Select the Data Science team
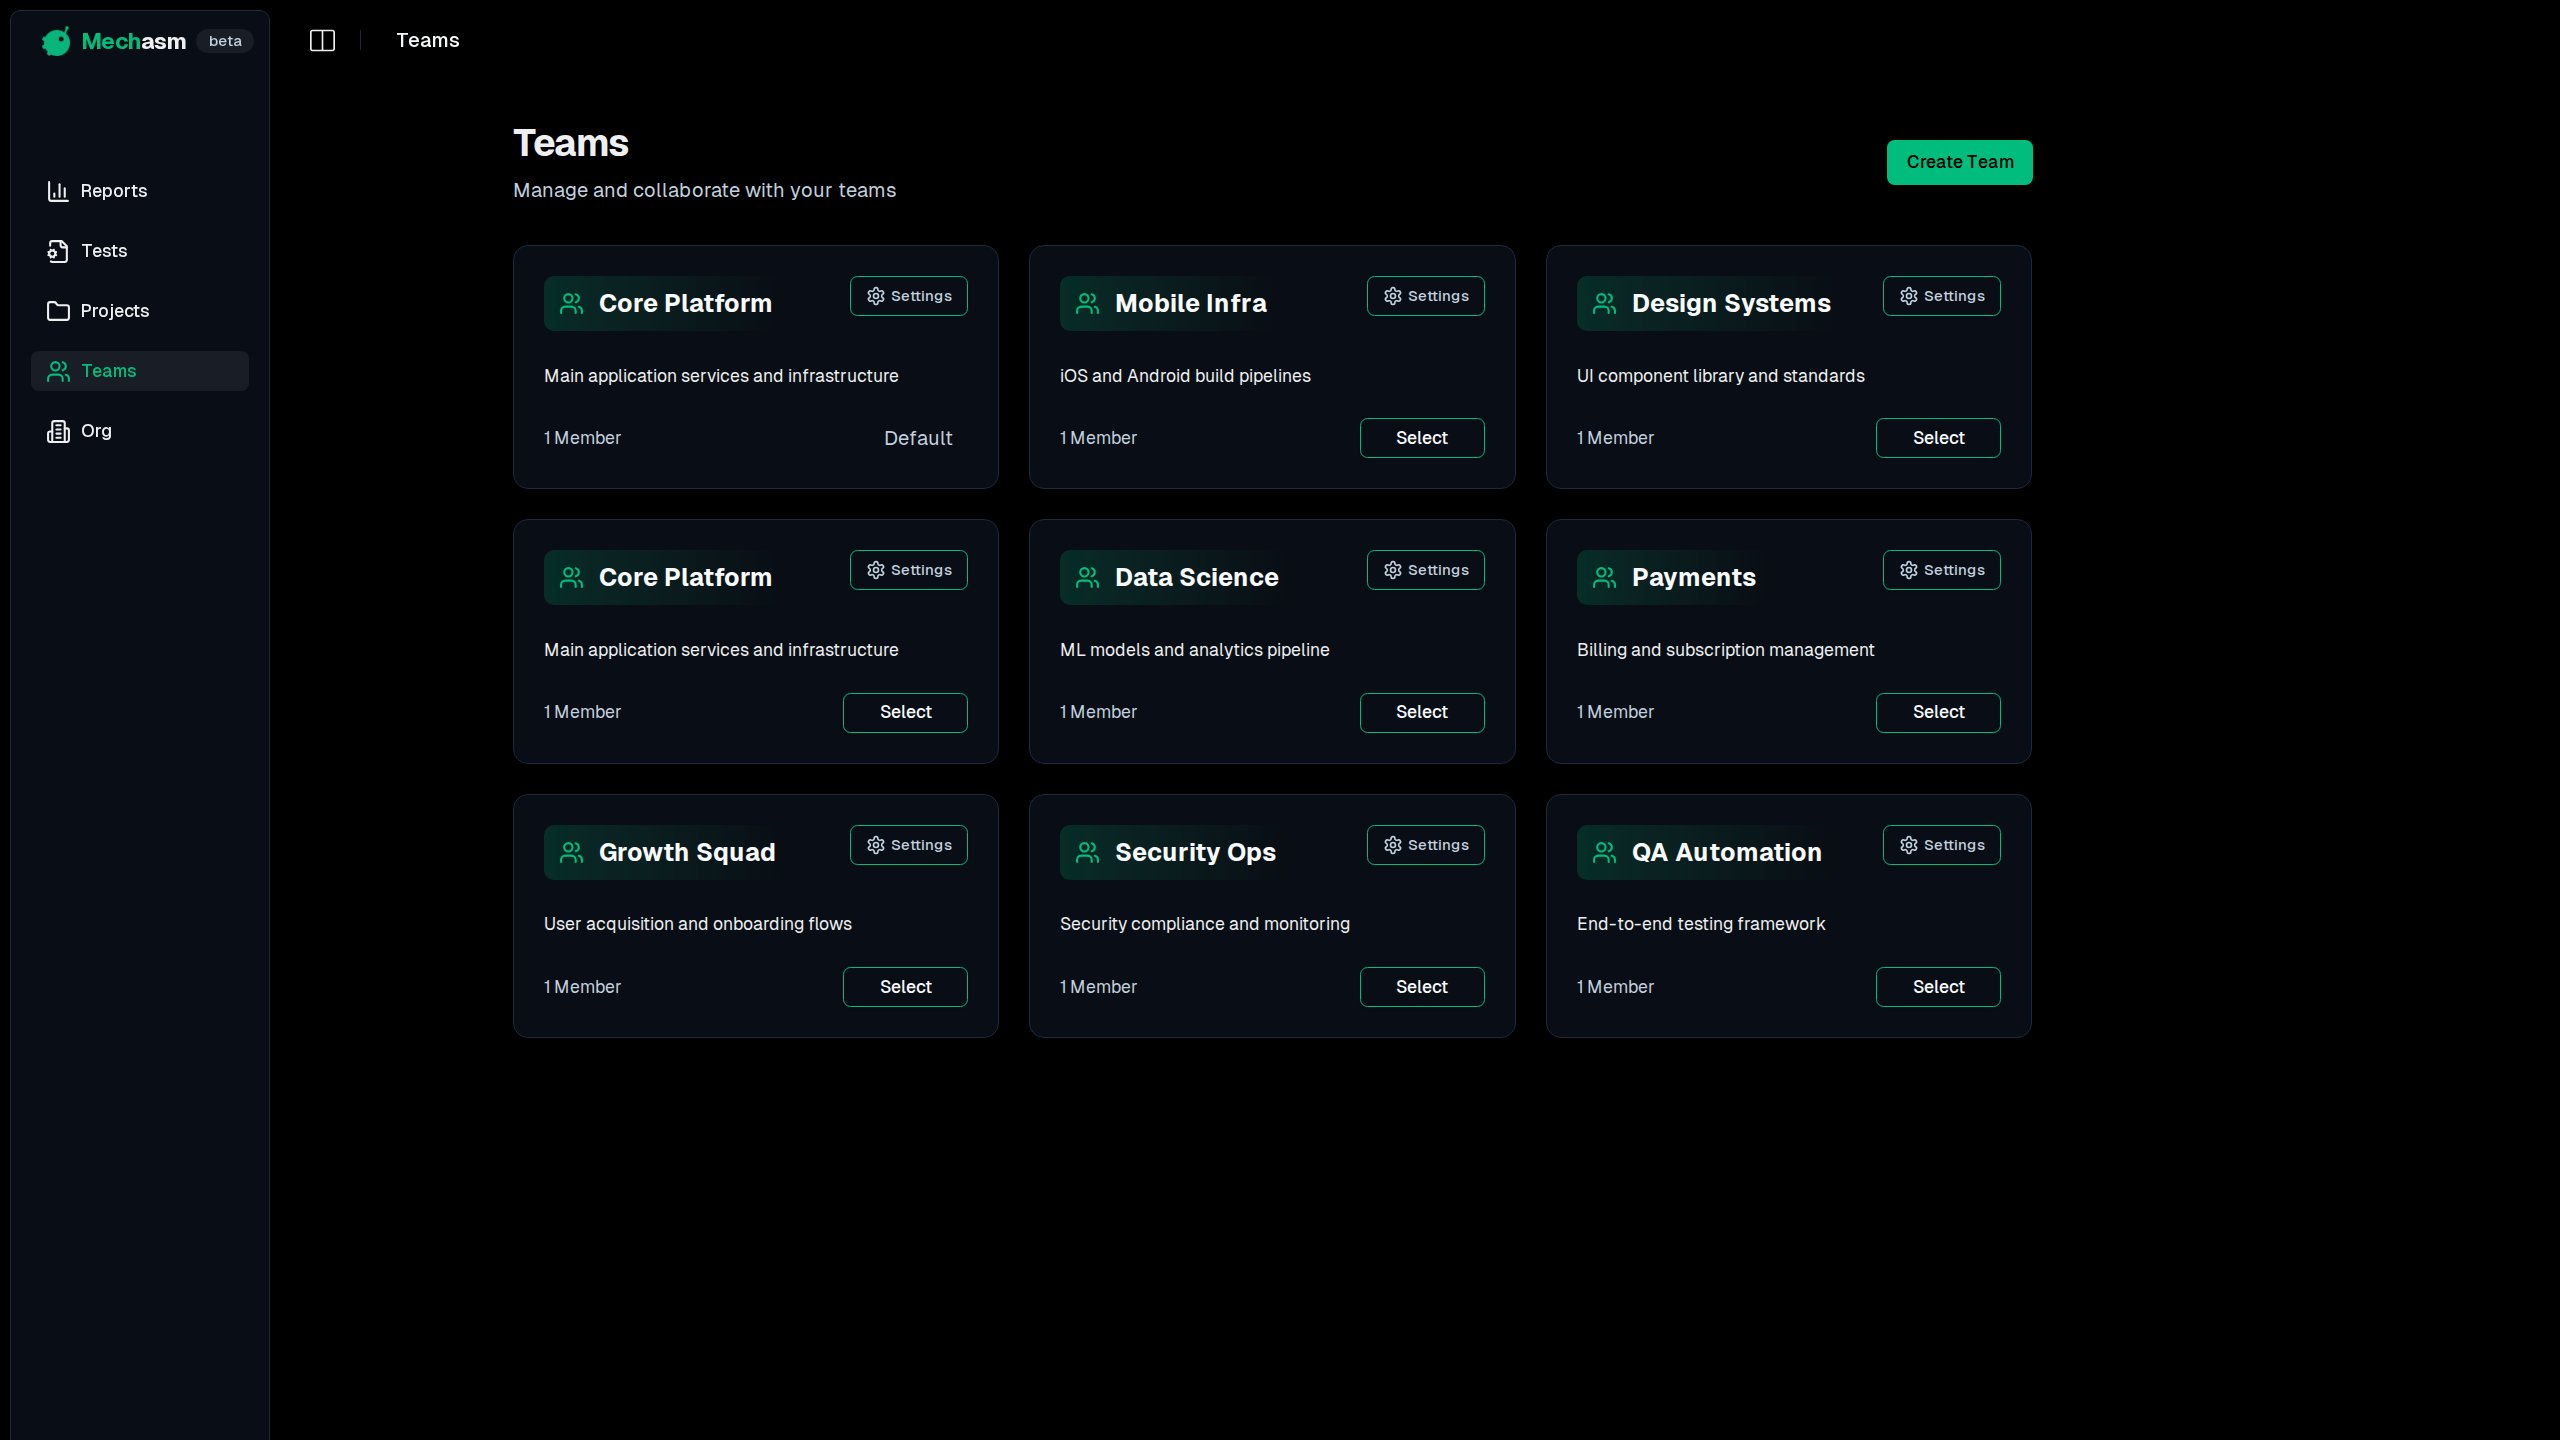The image size is (2560, 1440). click(1421, 712)
